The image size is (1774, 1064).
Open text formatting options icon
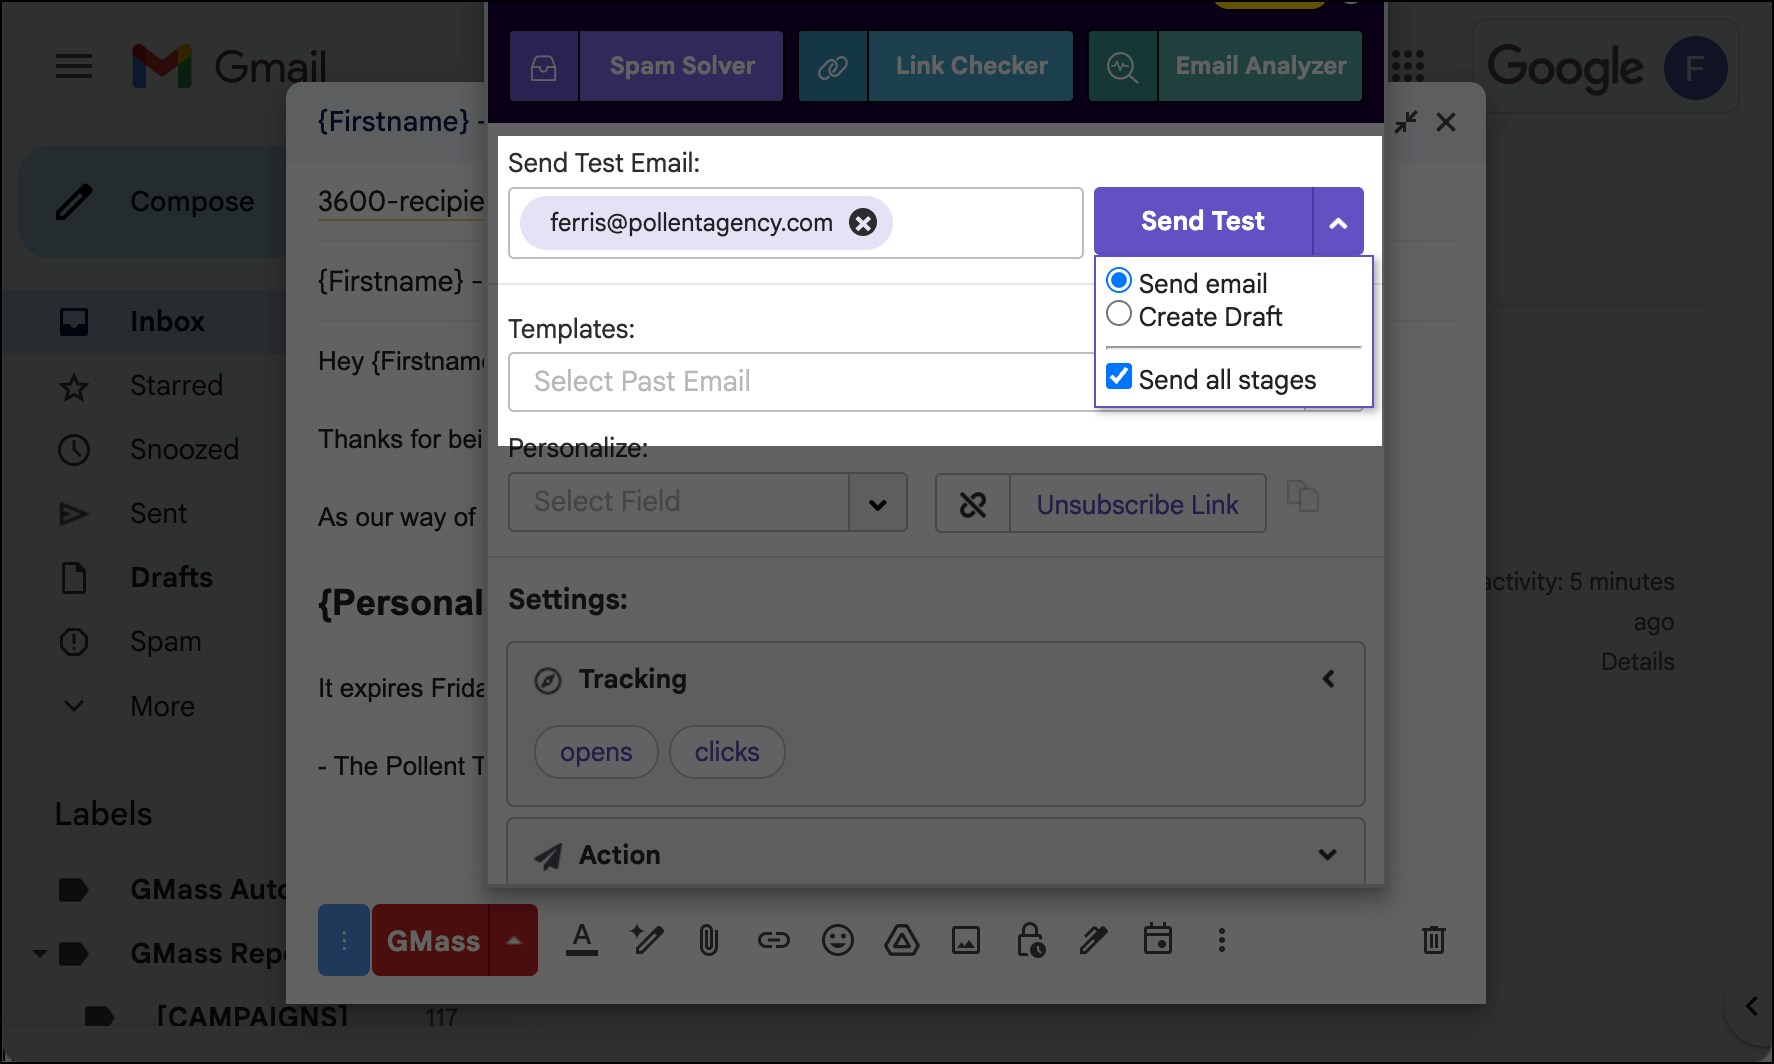coord(582,940)
